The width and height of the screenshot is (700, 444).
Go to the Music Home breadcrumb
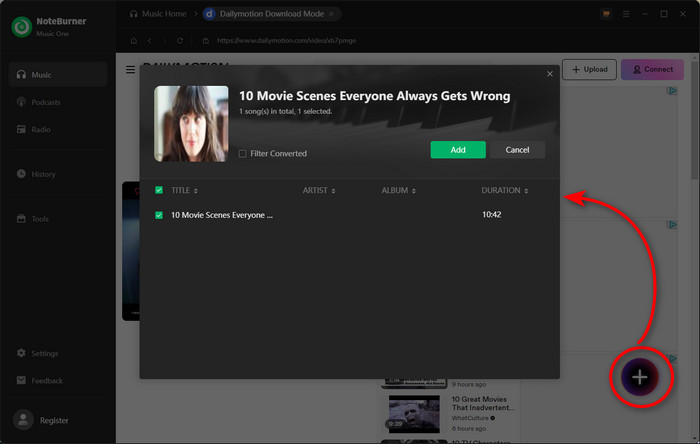pyautogui.click(x=158, y=14)
